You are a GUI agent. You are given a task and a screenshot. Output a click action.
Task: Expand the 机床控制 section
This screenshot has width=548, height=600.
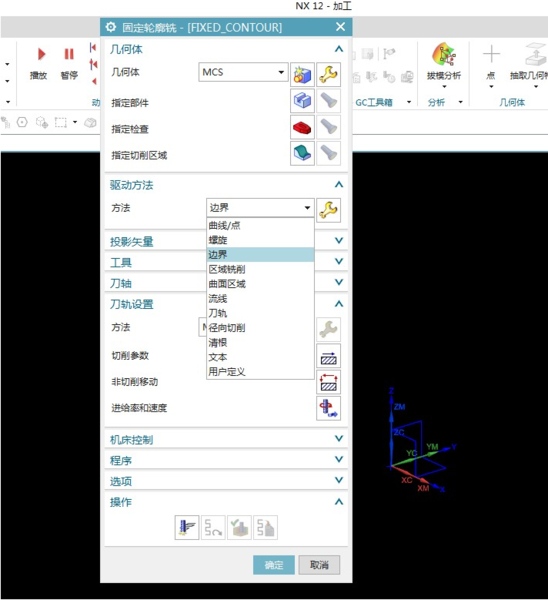click(226, 439)
